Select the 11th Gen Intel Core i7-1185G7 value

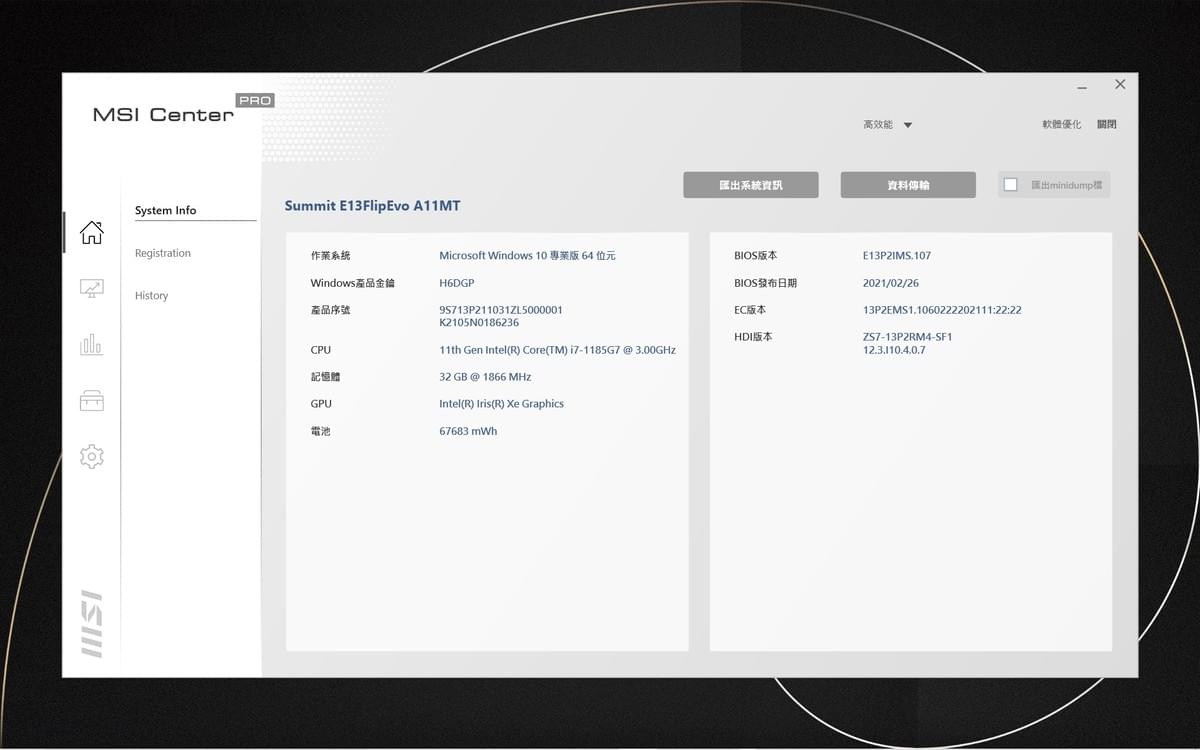pos(557,350)
